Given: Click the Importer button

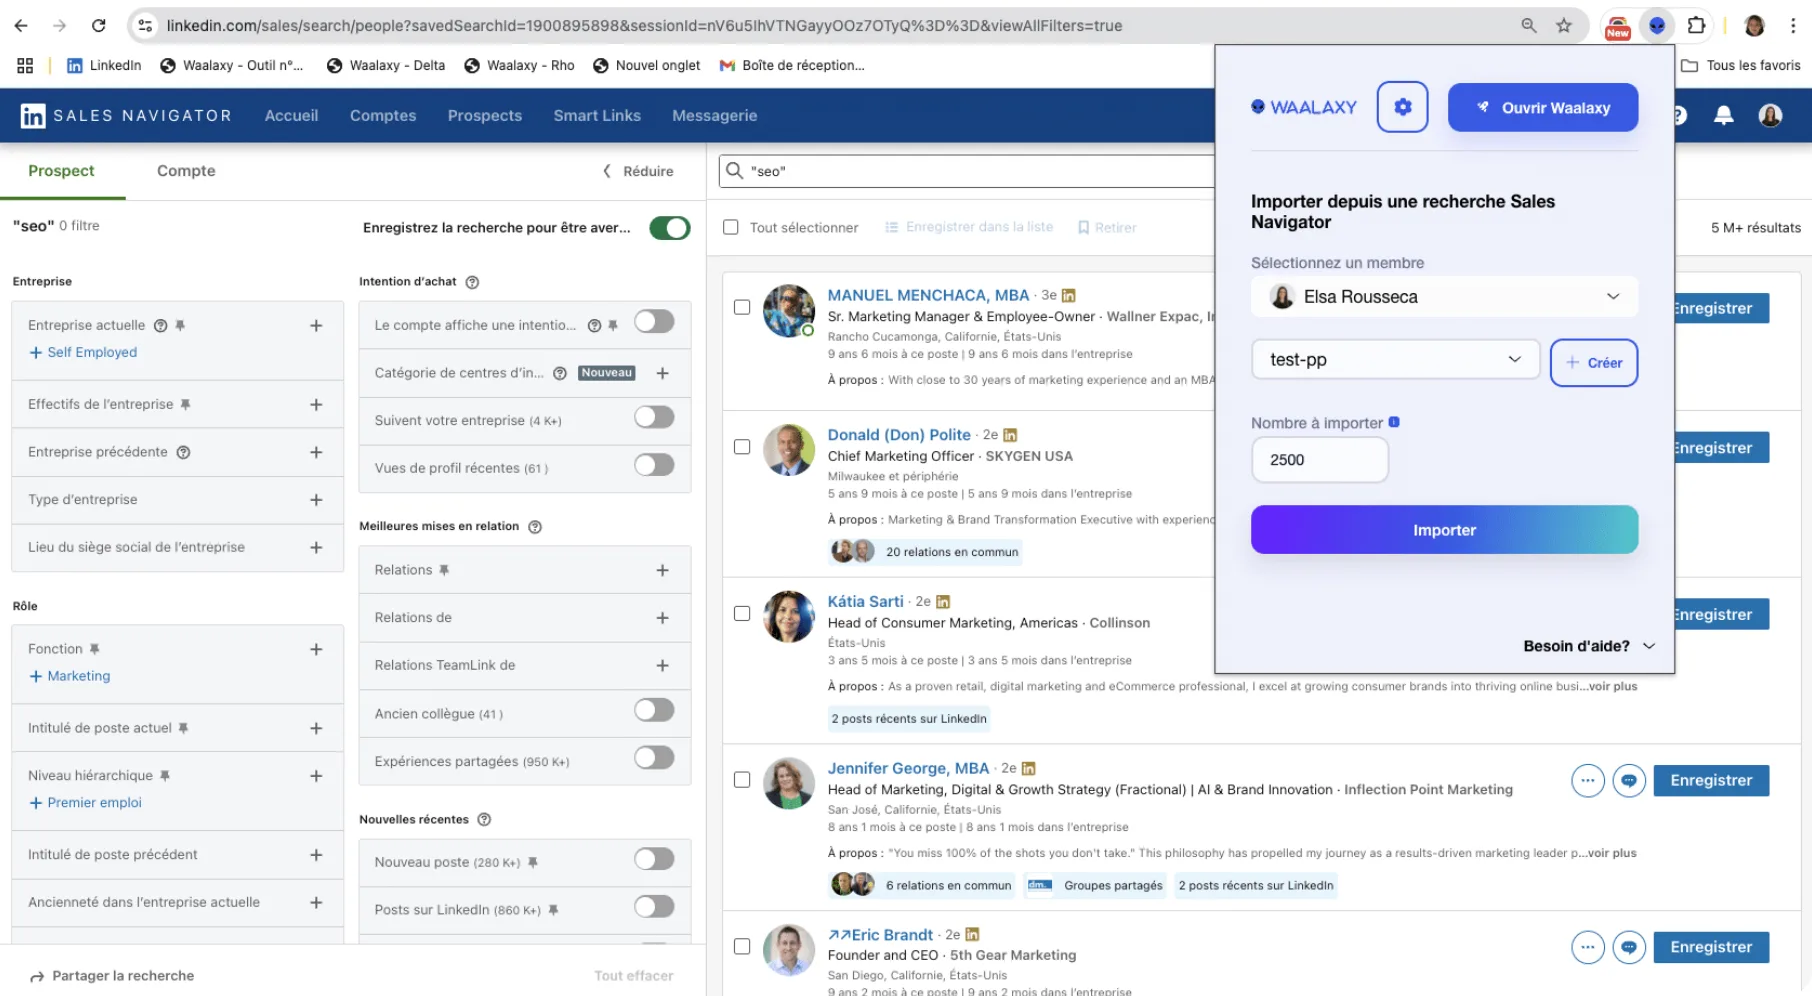Looking at the screenshot, I should point(1444,530).
